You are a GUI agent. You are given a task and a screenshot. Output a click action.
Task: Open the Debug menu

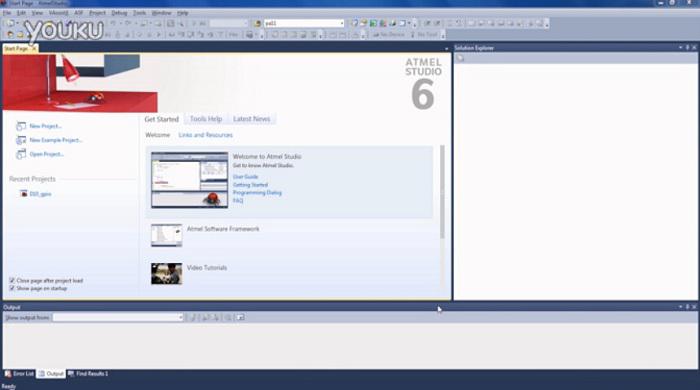pos(119,13)
